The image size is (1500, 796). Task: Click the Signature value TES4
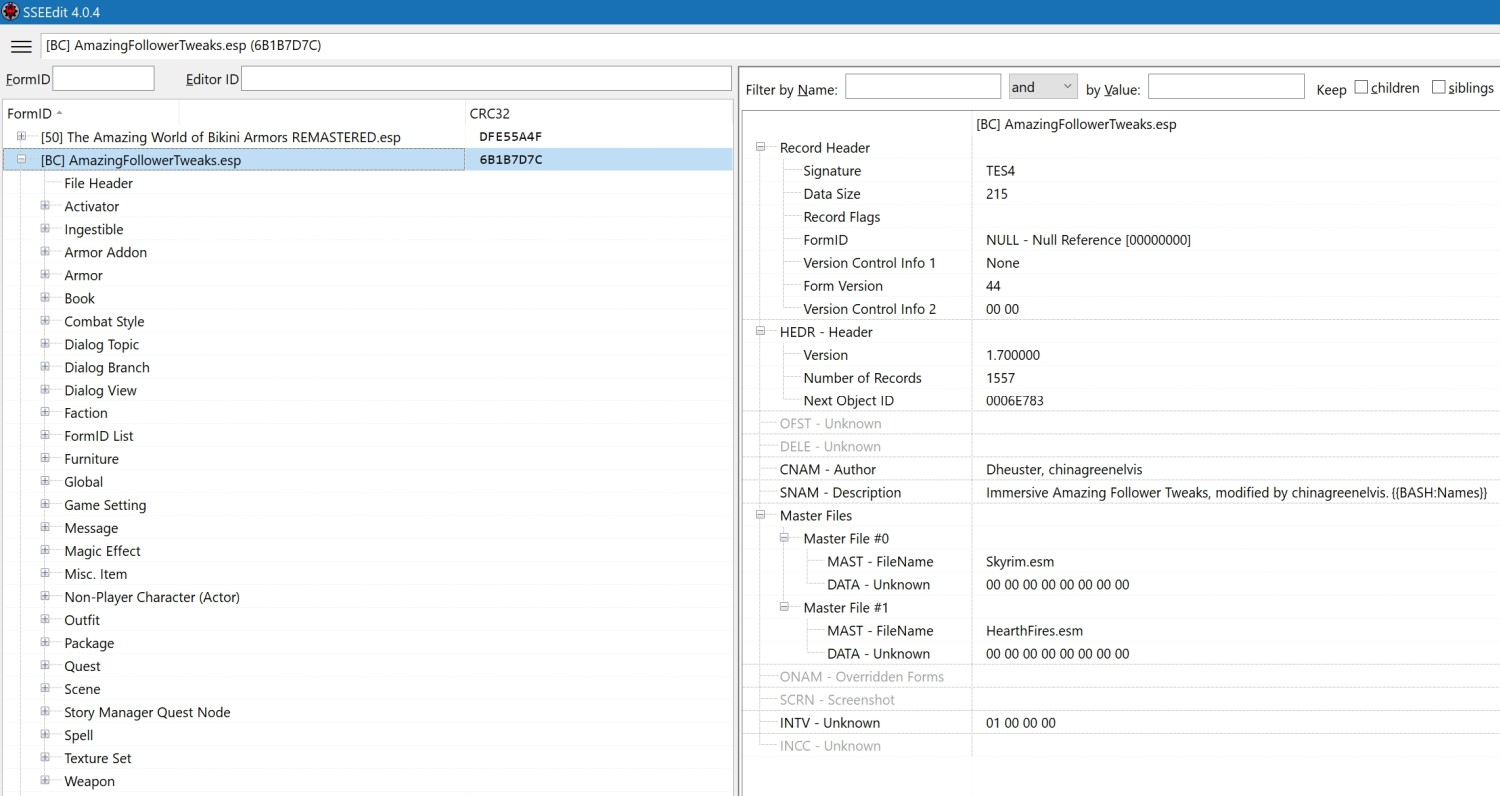(1000, 171)
